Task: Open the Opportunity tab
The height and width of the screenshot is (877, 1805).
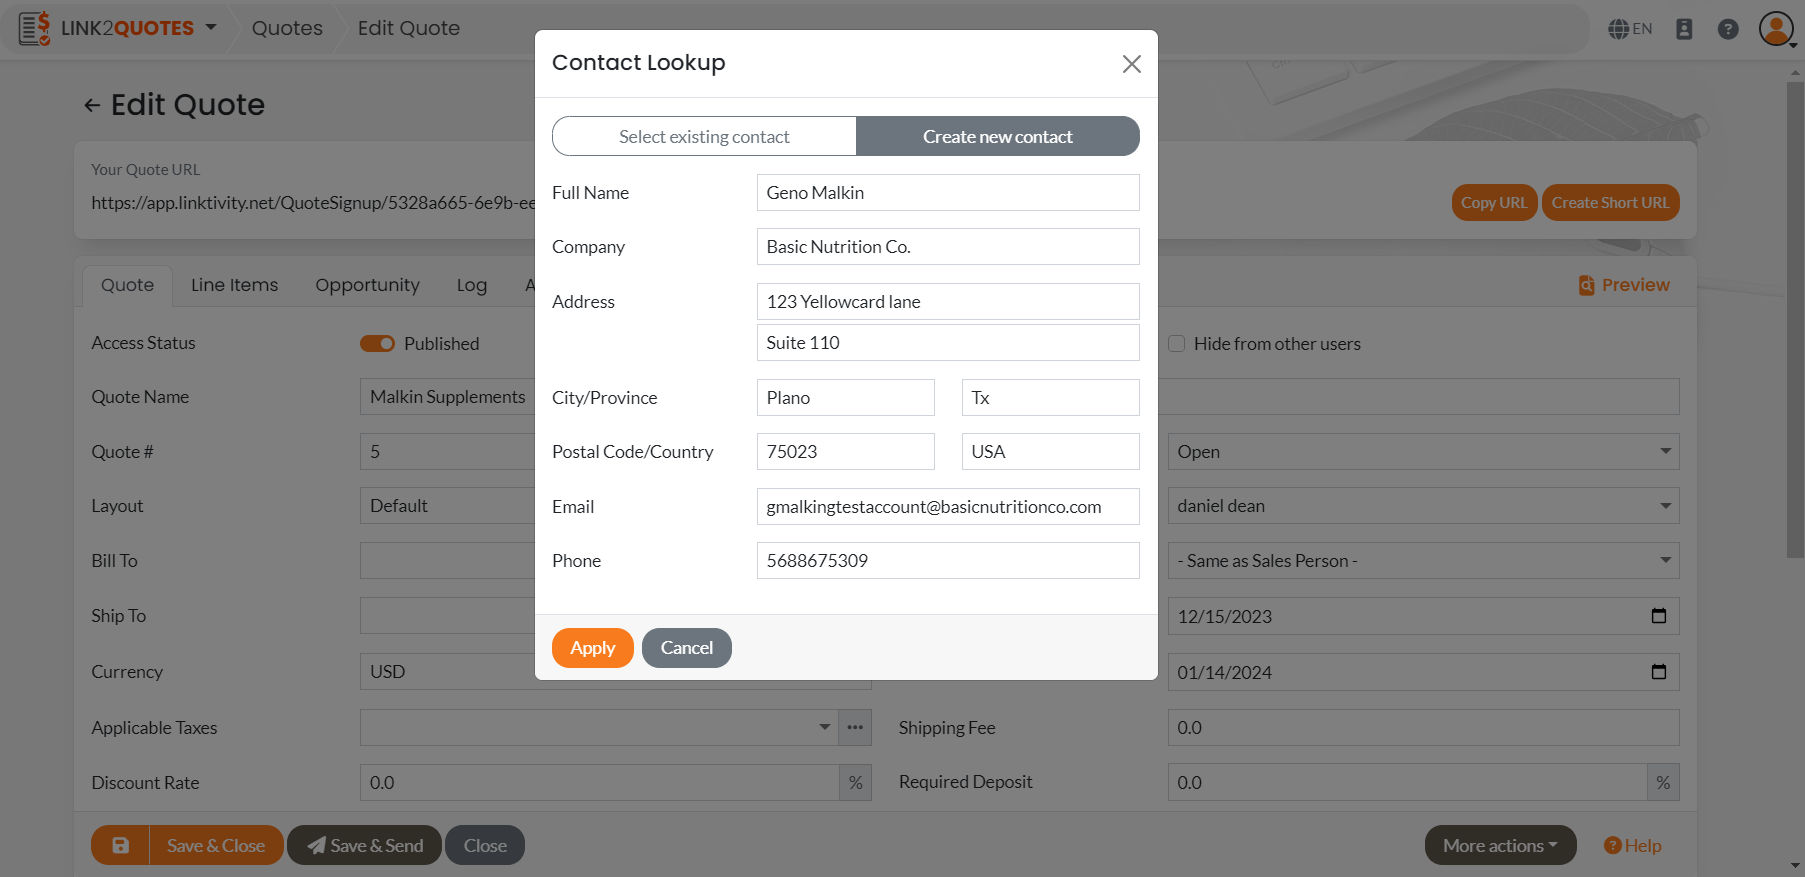Action: coord(367,285)
